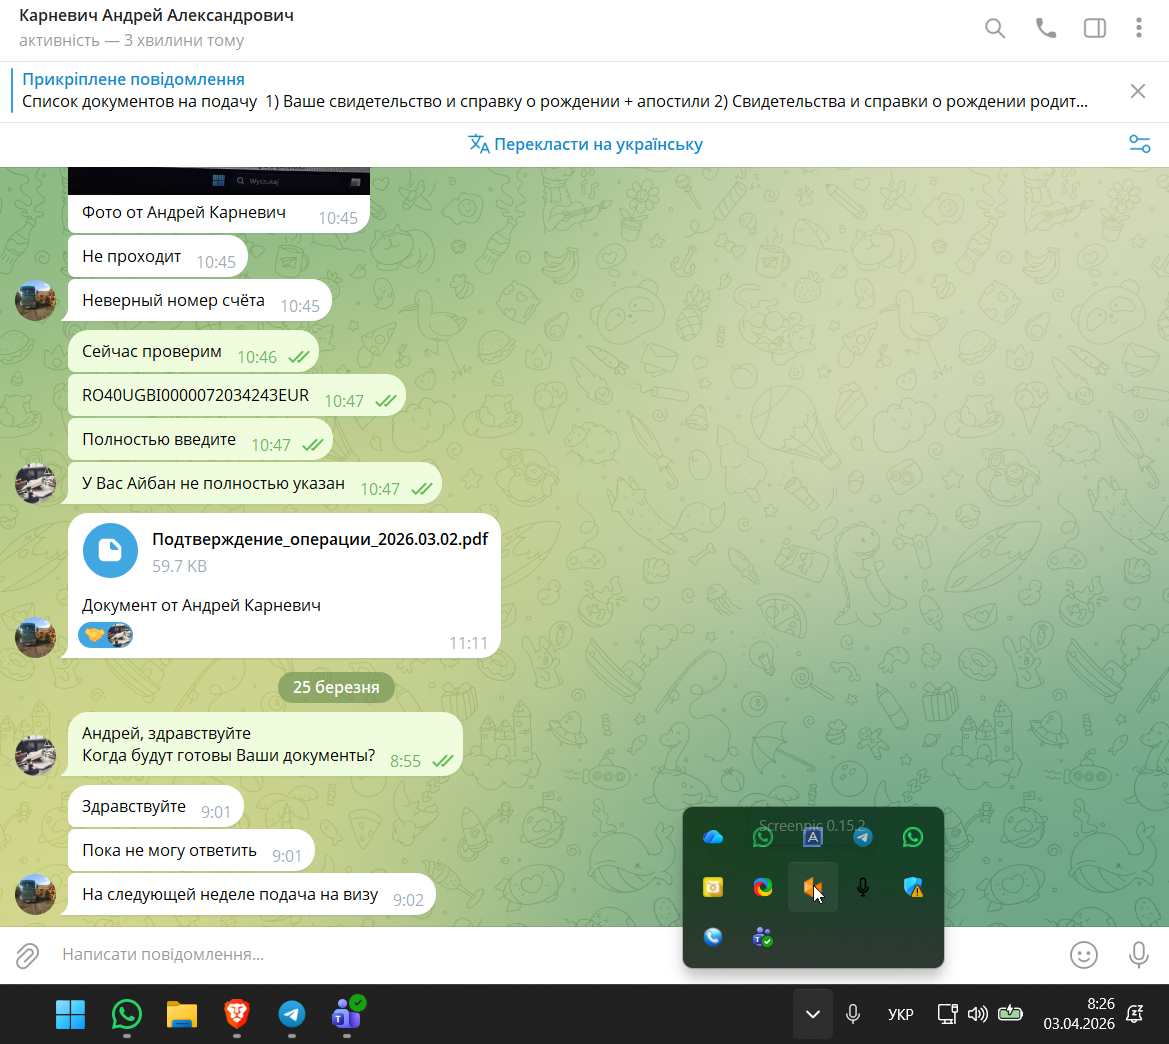Screen dimensions: 1169x1044
Task: Click the blue A icon in tray popup
Action: 813,837
